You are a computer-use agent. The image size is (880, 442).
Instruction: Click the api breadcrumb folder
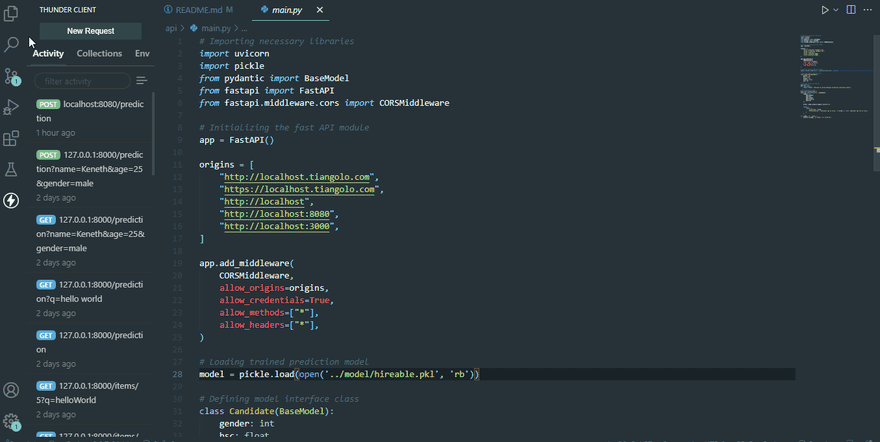[171, 28]
